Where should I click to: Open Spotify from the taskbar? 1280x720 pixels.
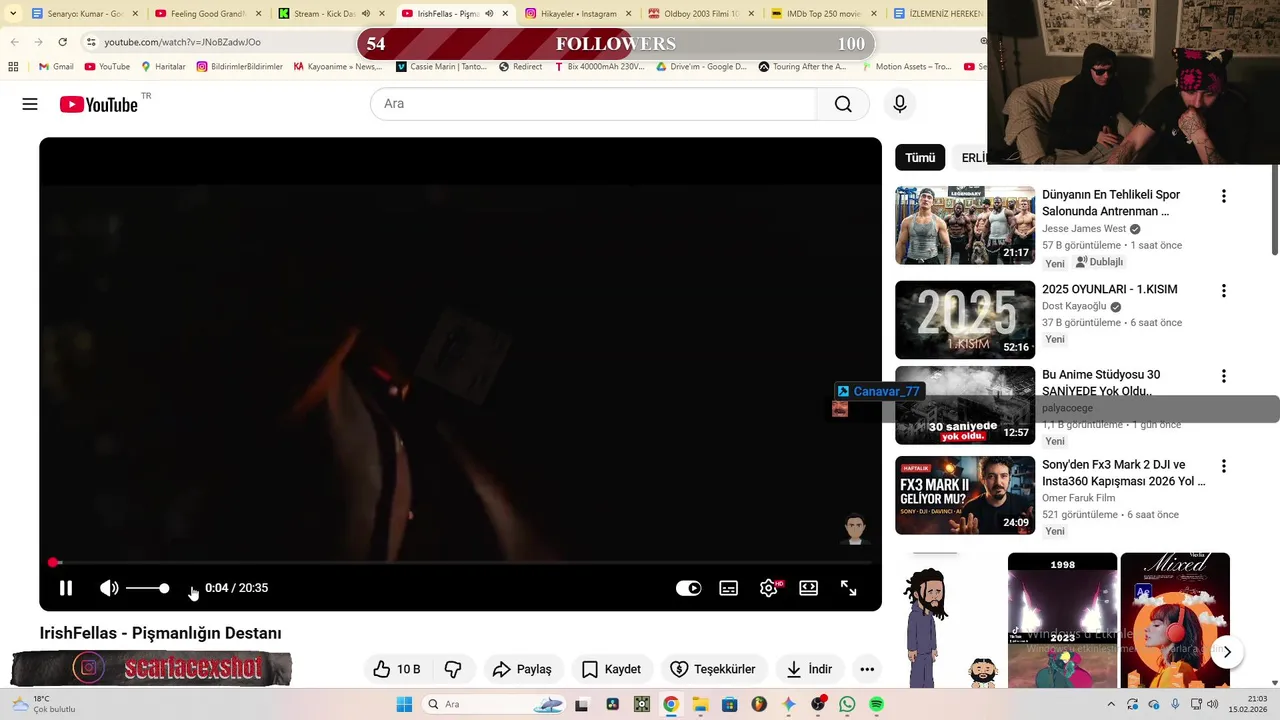click(876, 704)
